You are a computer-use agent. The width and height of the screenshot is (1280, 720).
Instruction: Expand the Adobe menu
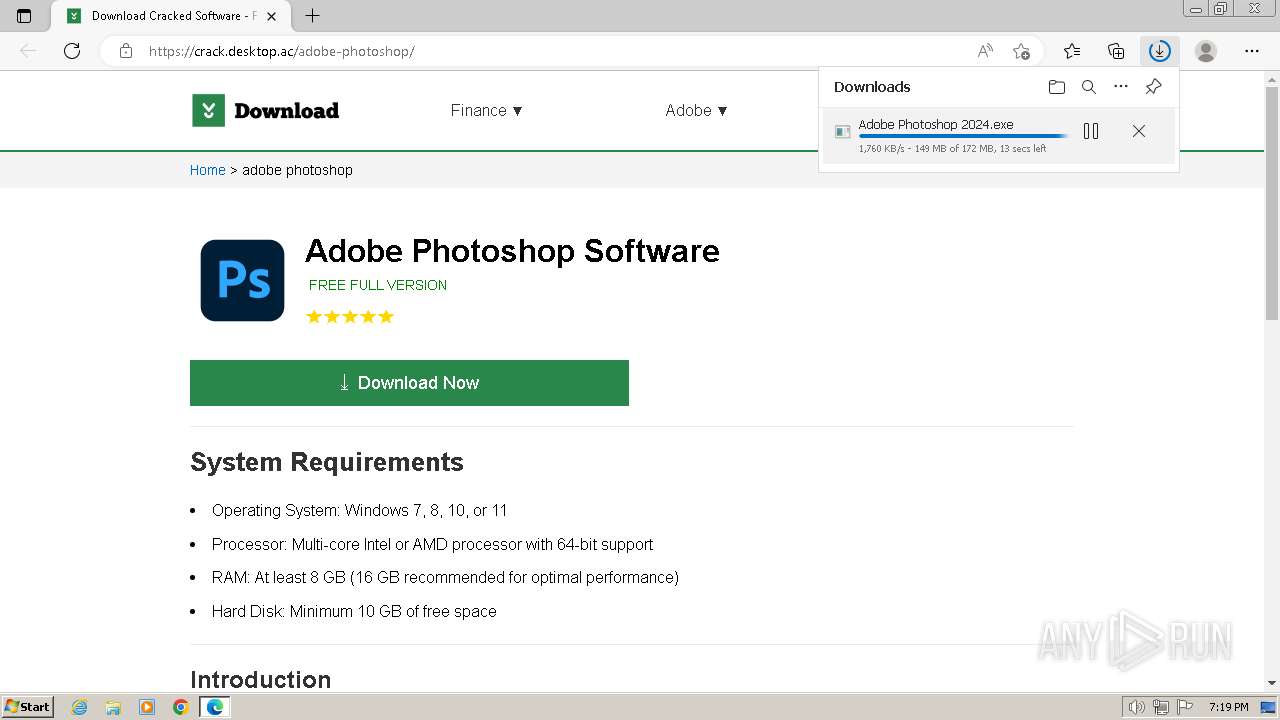click(x=696, y=110)
